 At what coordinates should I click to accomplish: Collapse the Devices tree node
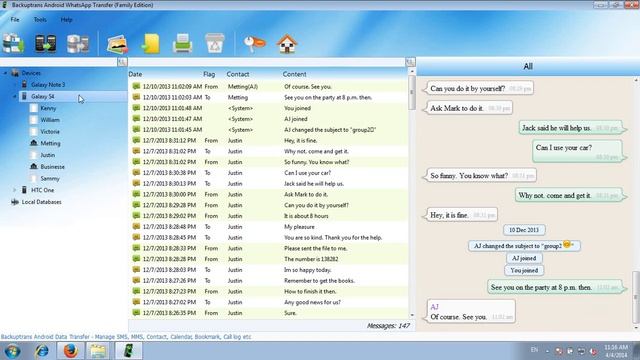point(6,73)
